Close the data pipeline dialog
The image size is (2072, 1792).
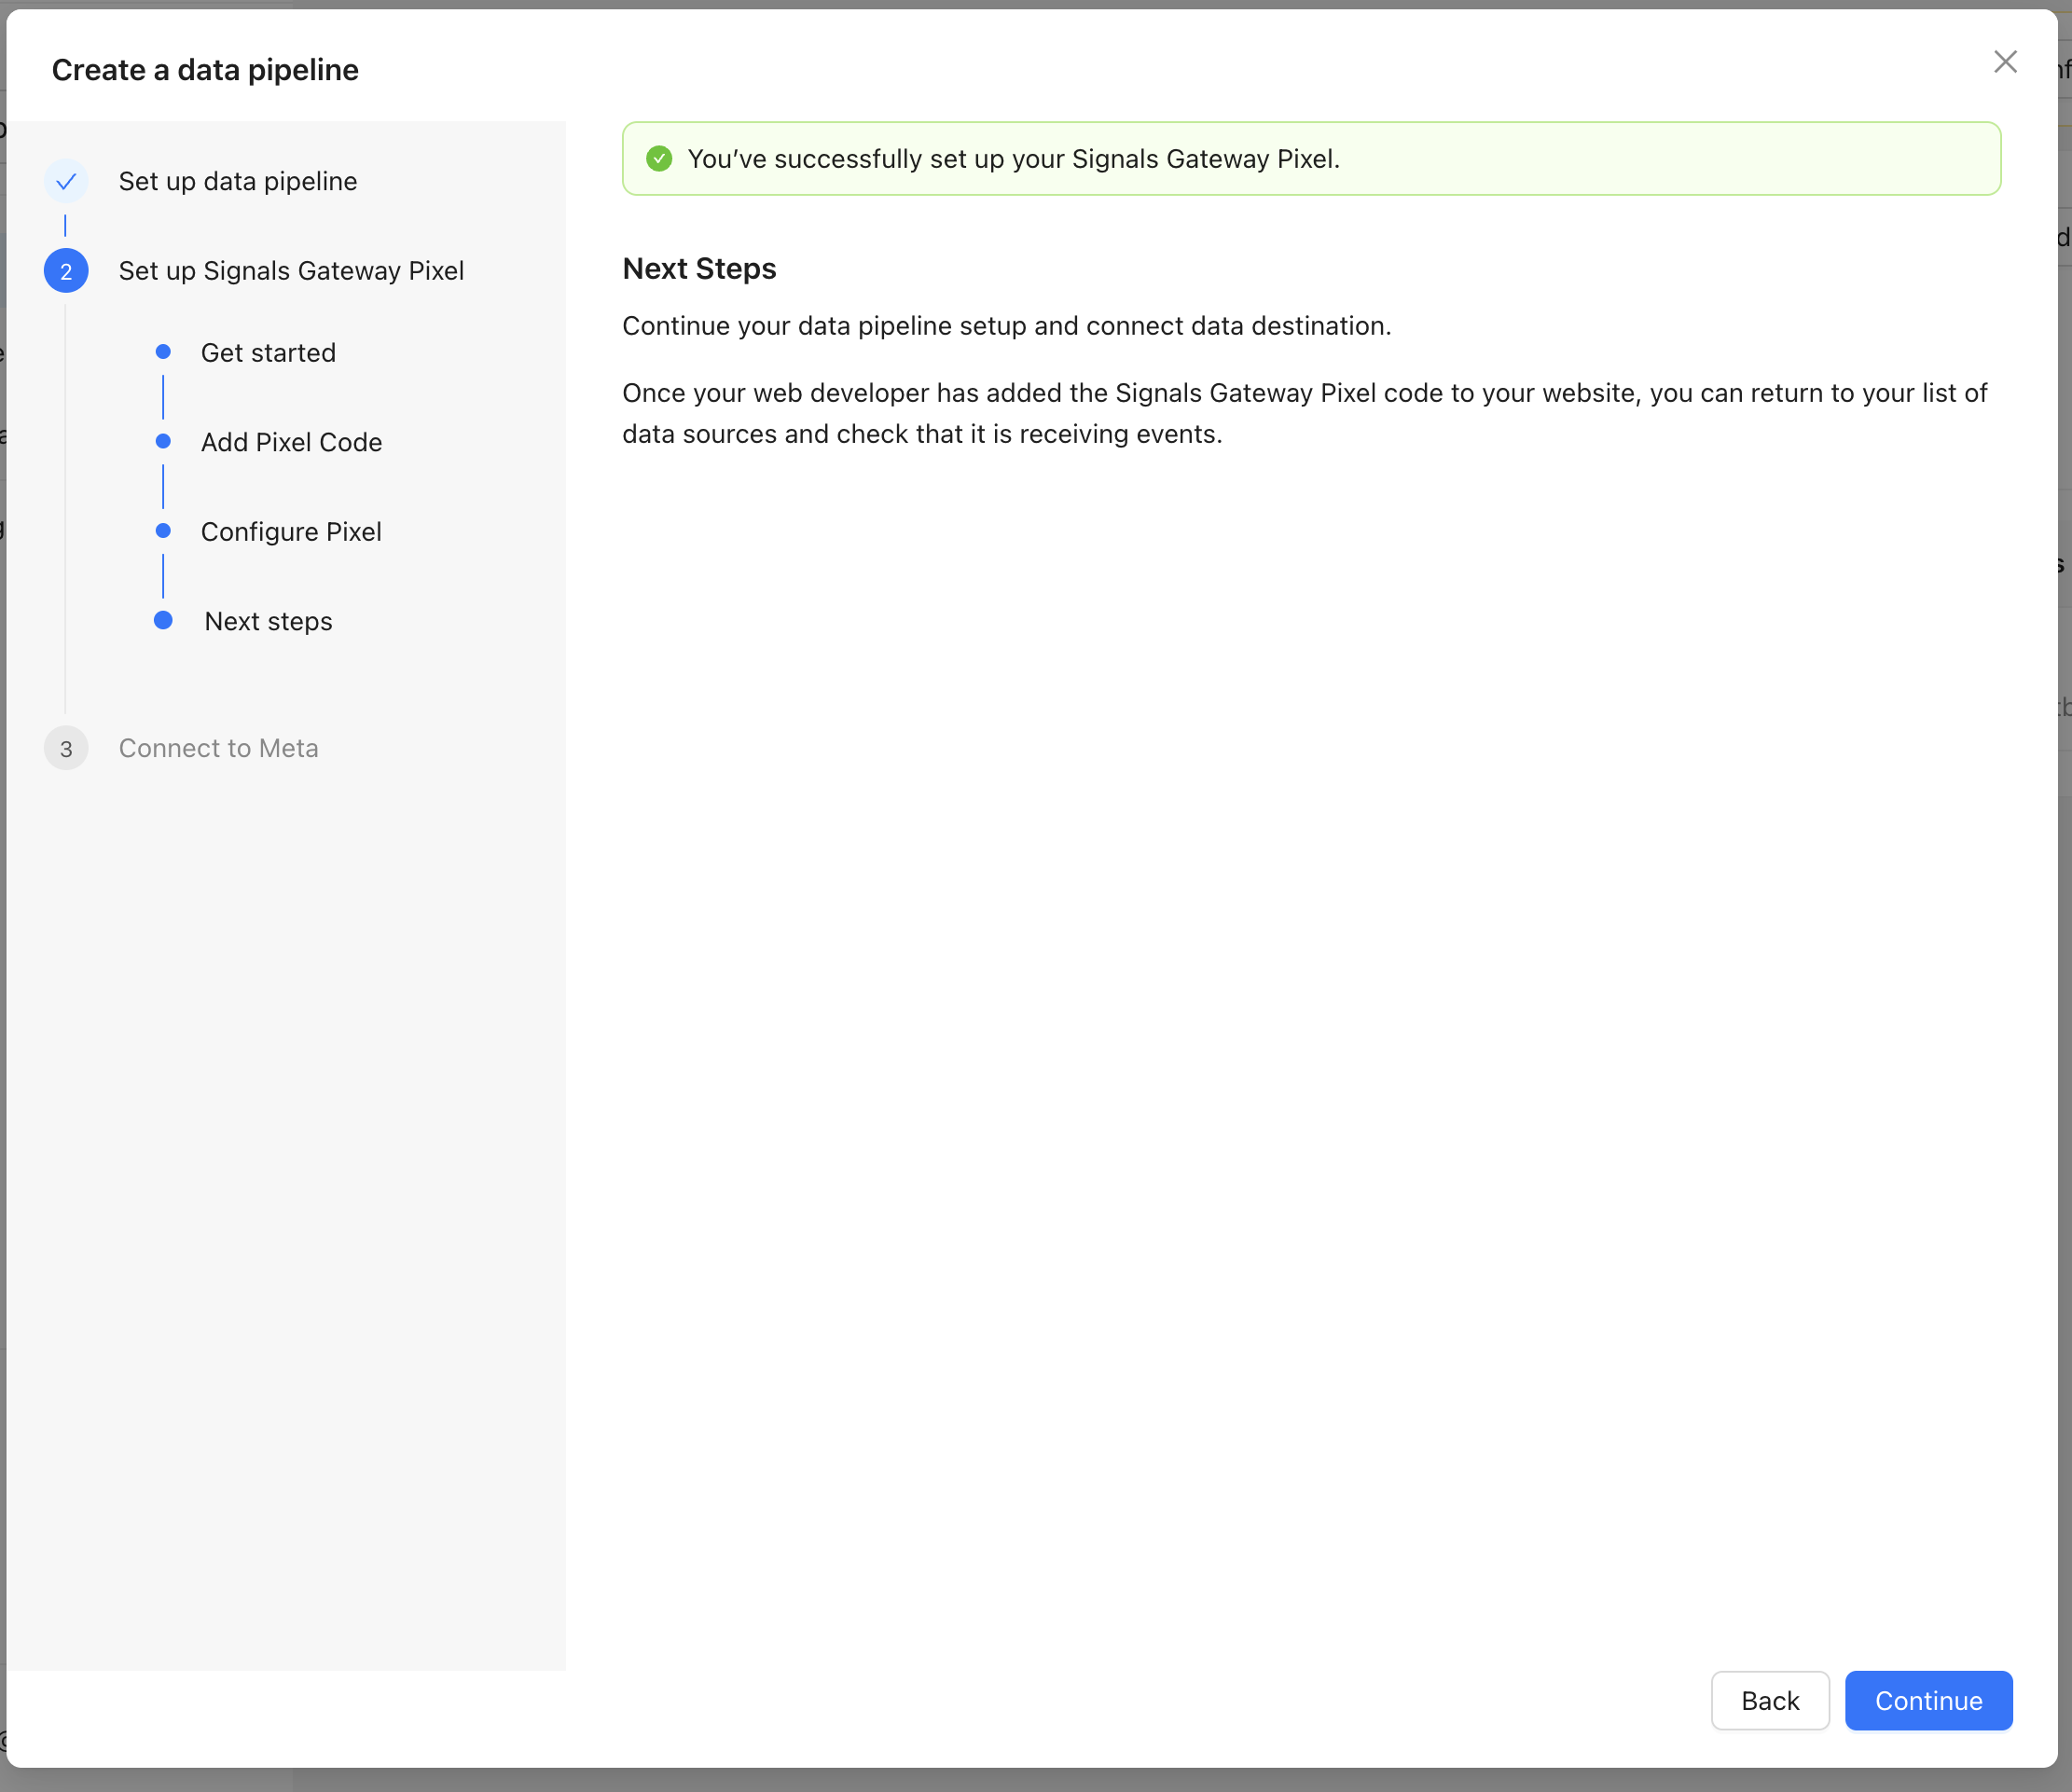pyautogui.click(x=2004, y=62)
